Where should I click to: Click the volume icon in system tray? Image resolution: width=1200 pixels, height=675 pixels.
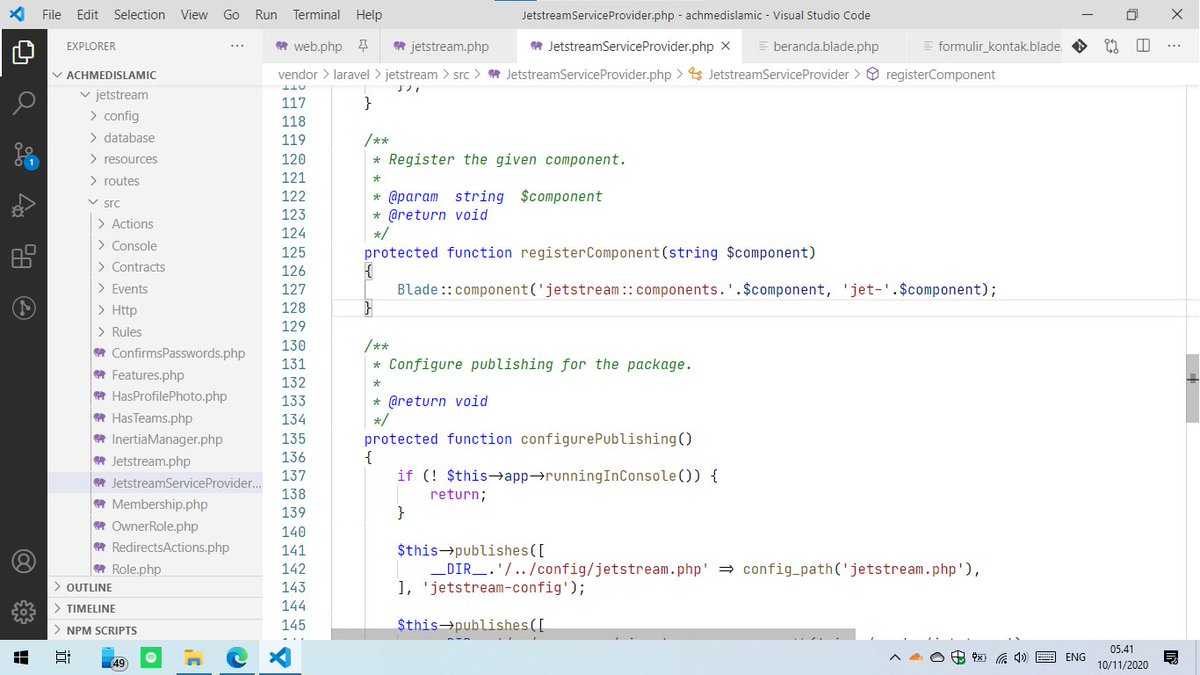[1020, 657]
